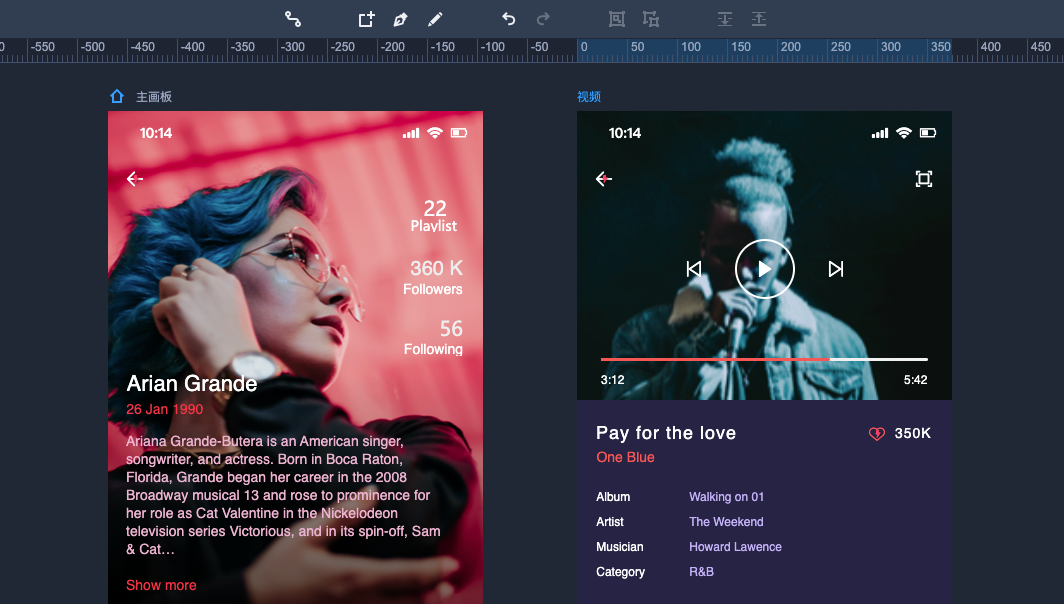Click the 'One Blue' subtitle
The width and height of the screenshot is (1064, 604).
point(625,457)
